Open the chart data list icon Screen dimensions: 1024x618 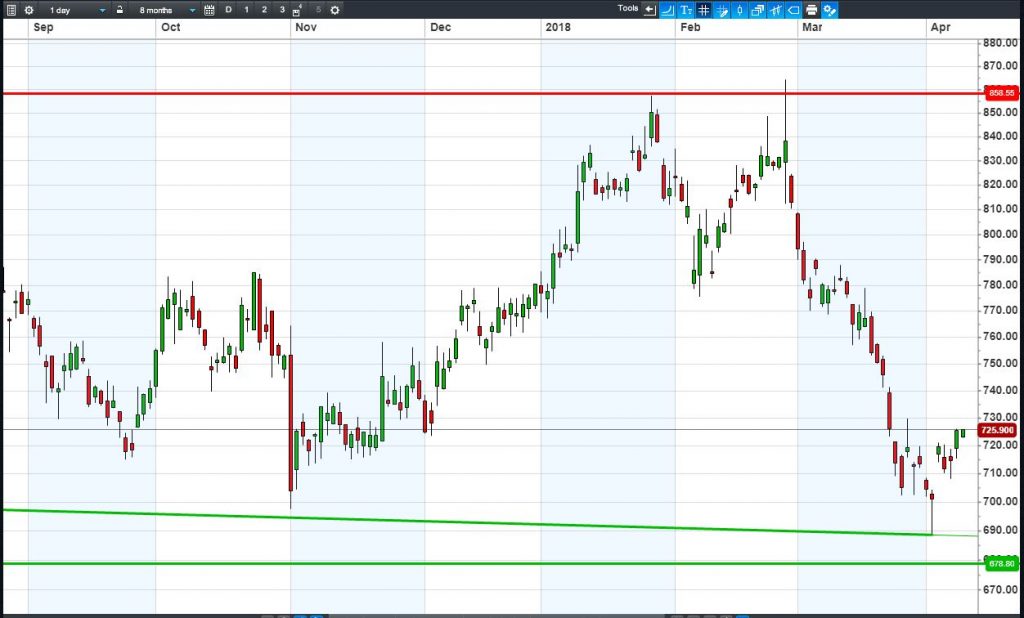click(11, 10)
